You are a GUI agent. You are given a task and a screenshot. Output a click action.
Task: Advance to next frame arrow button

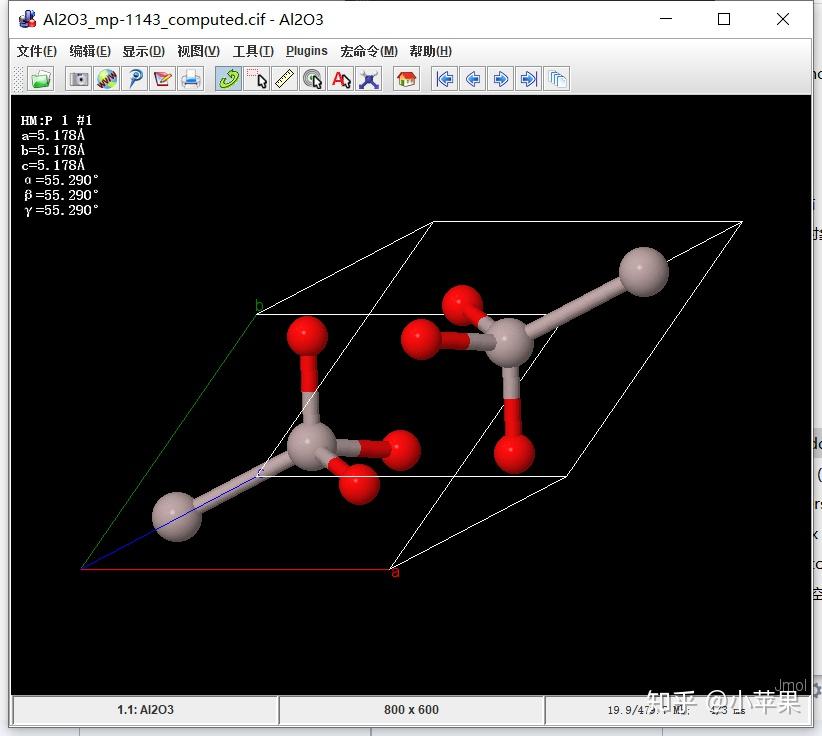pos(501,79)
